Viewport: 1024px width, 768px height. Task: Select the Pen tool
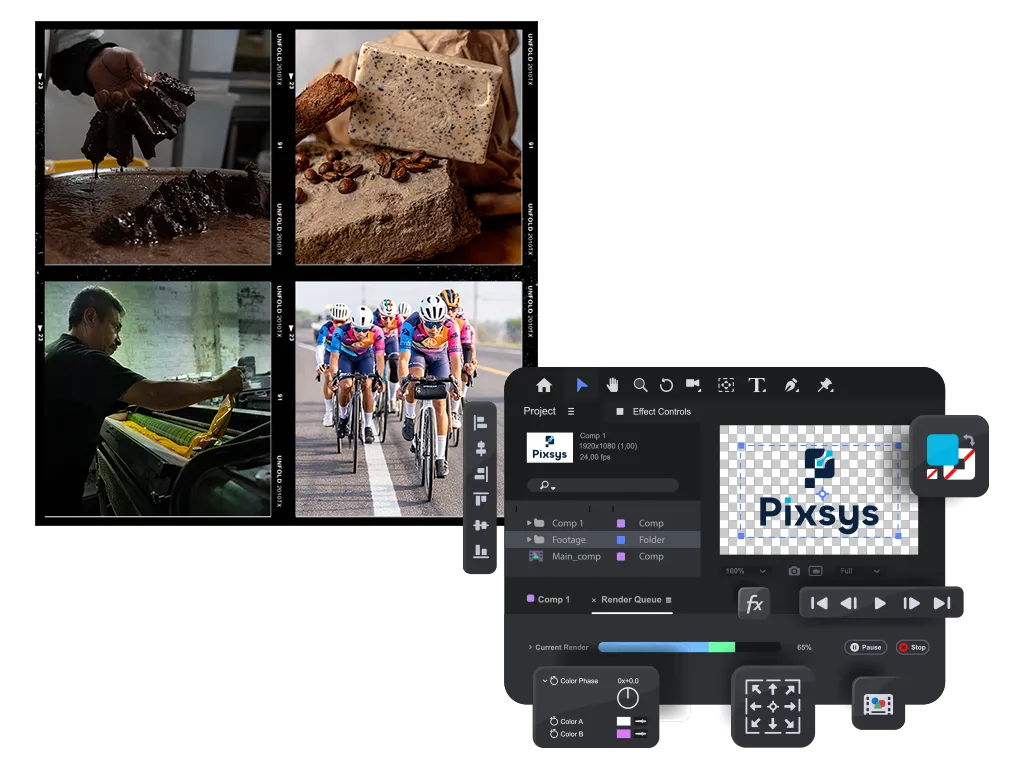click(791, 385)
